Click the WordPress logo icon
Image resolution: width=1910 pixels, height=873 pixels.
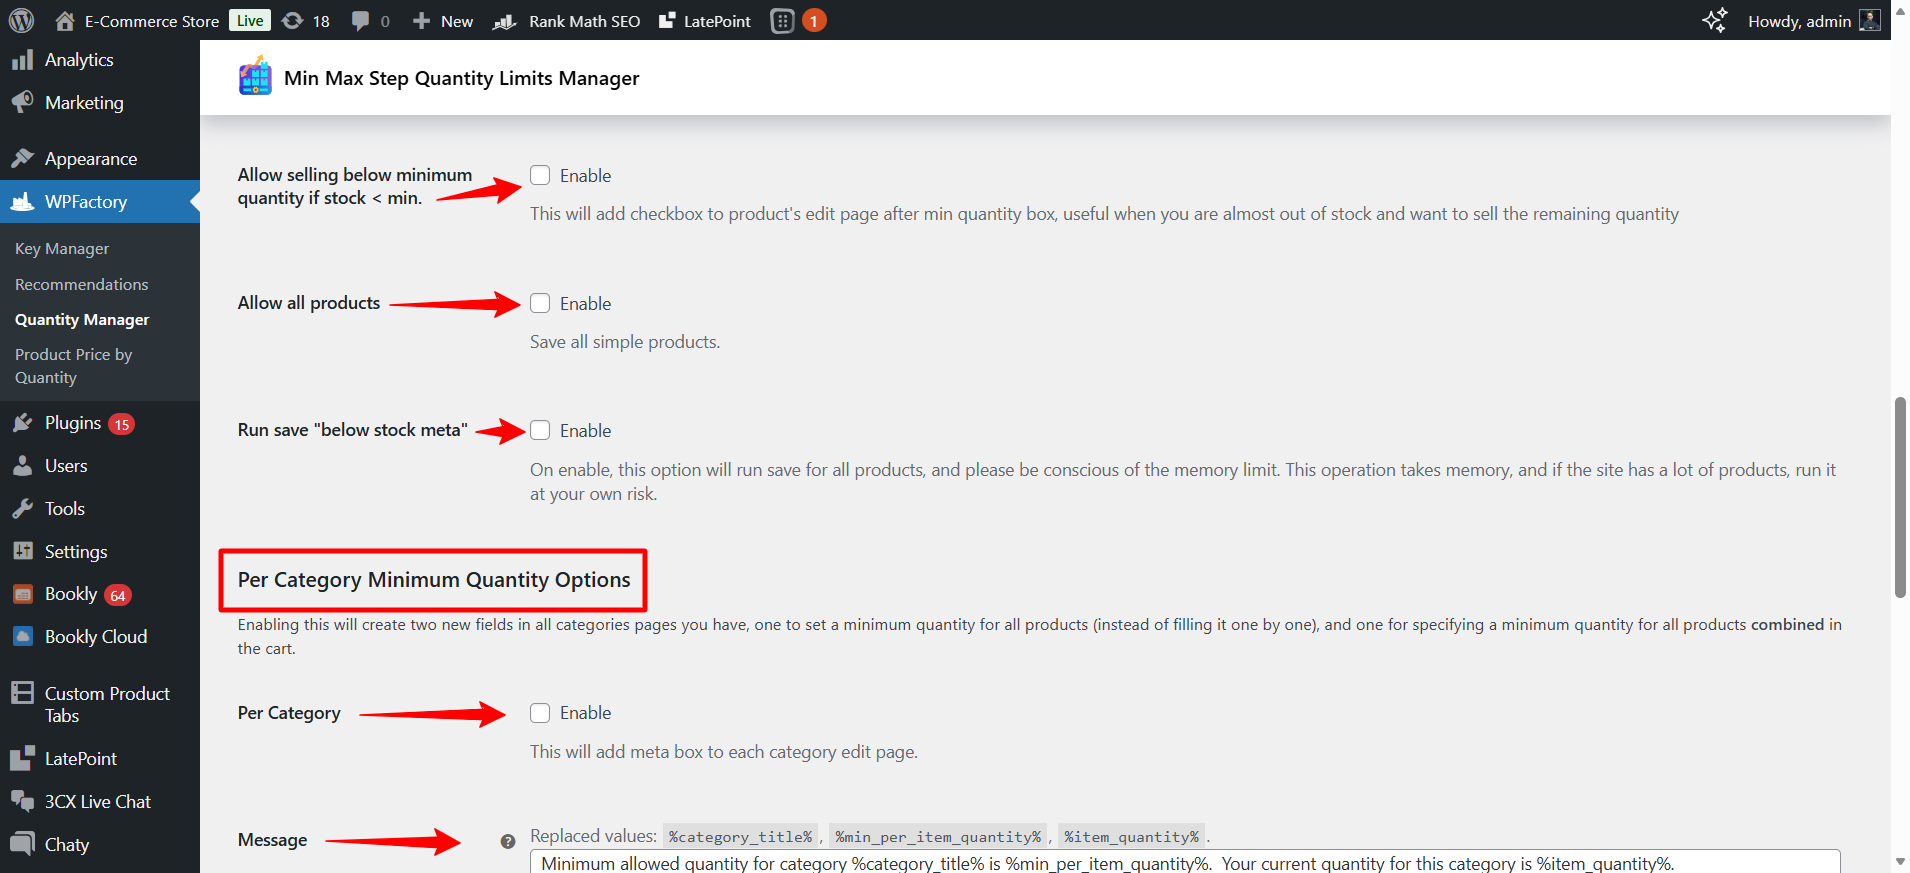[x=21, y=20]
